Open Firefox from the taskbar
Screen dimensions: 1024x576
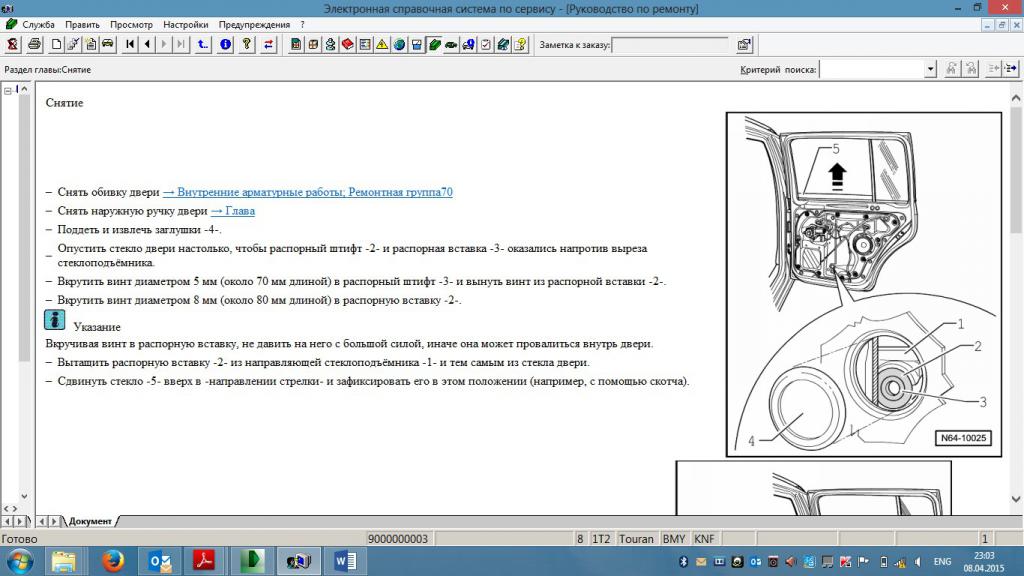[113, 561]
